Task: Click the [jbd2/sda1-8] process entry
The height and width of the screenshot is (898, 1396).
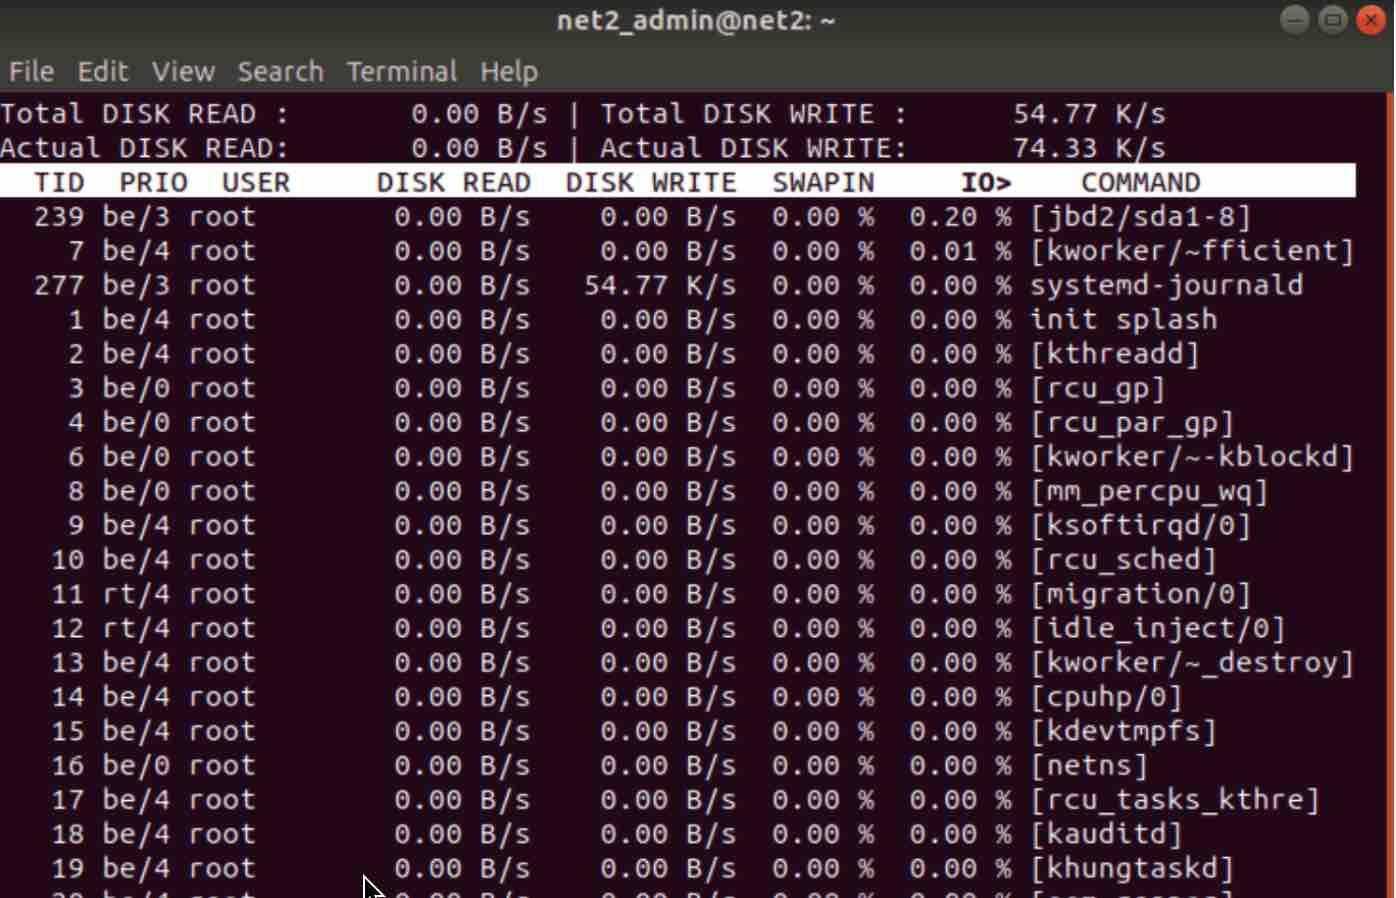Action: pos(1140,217)
